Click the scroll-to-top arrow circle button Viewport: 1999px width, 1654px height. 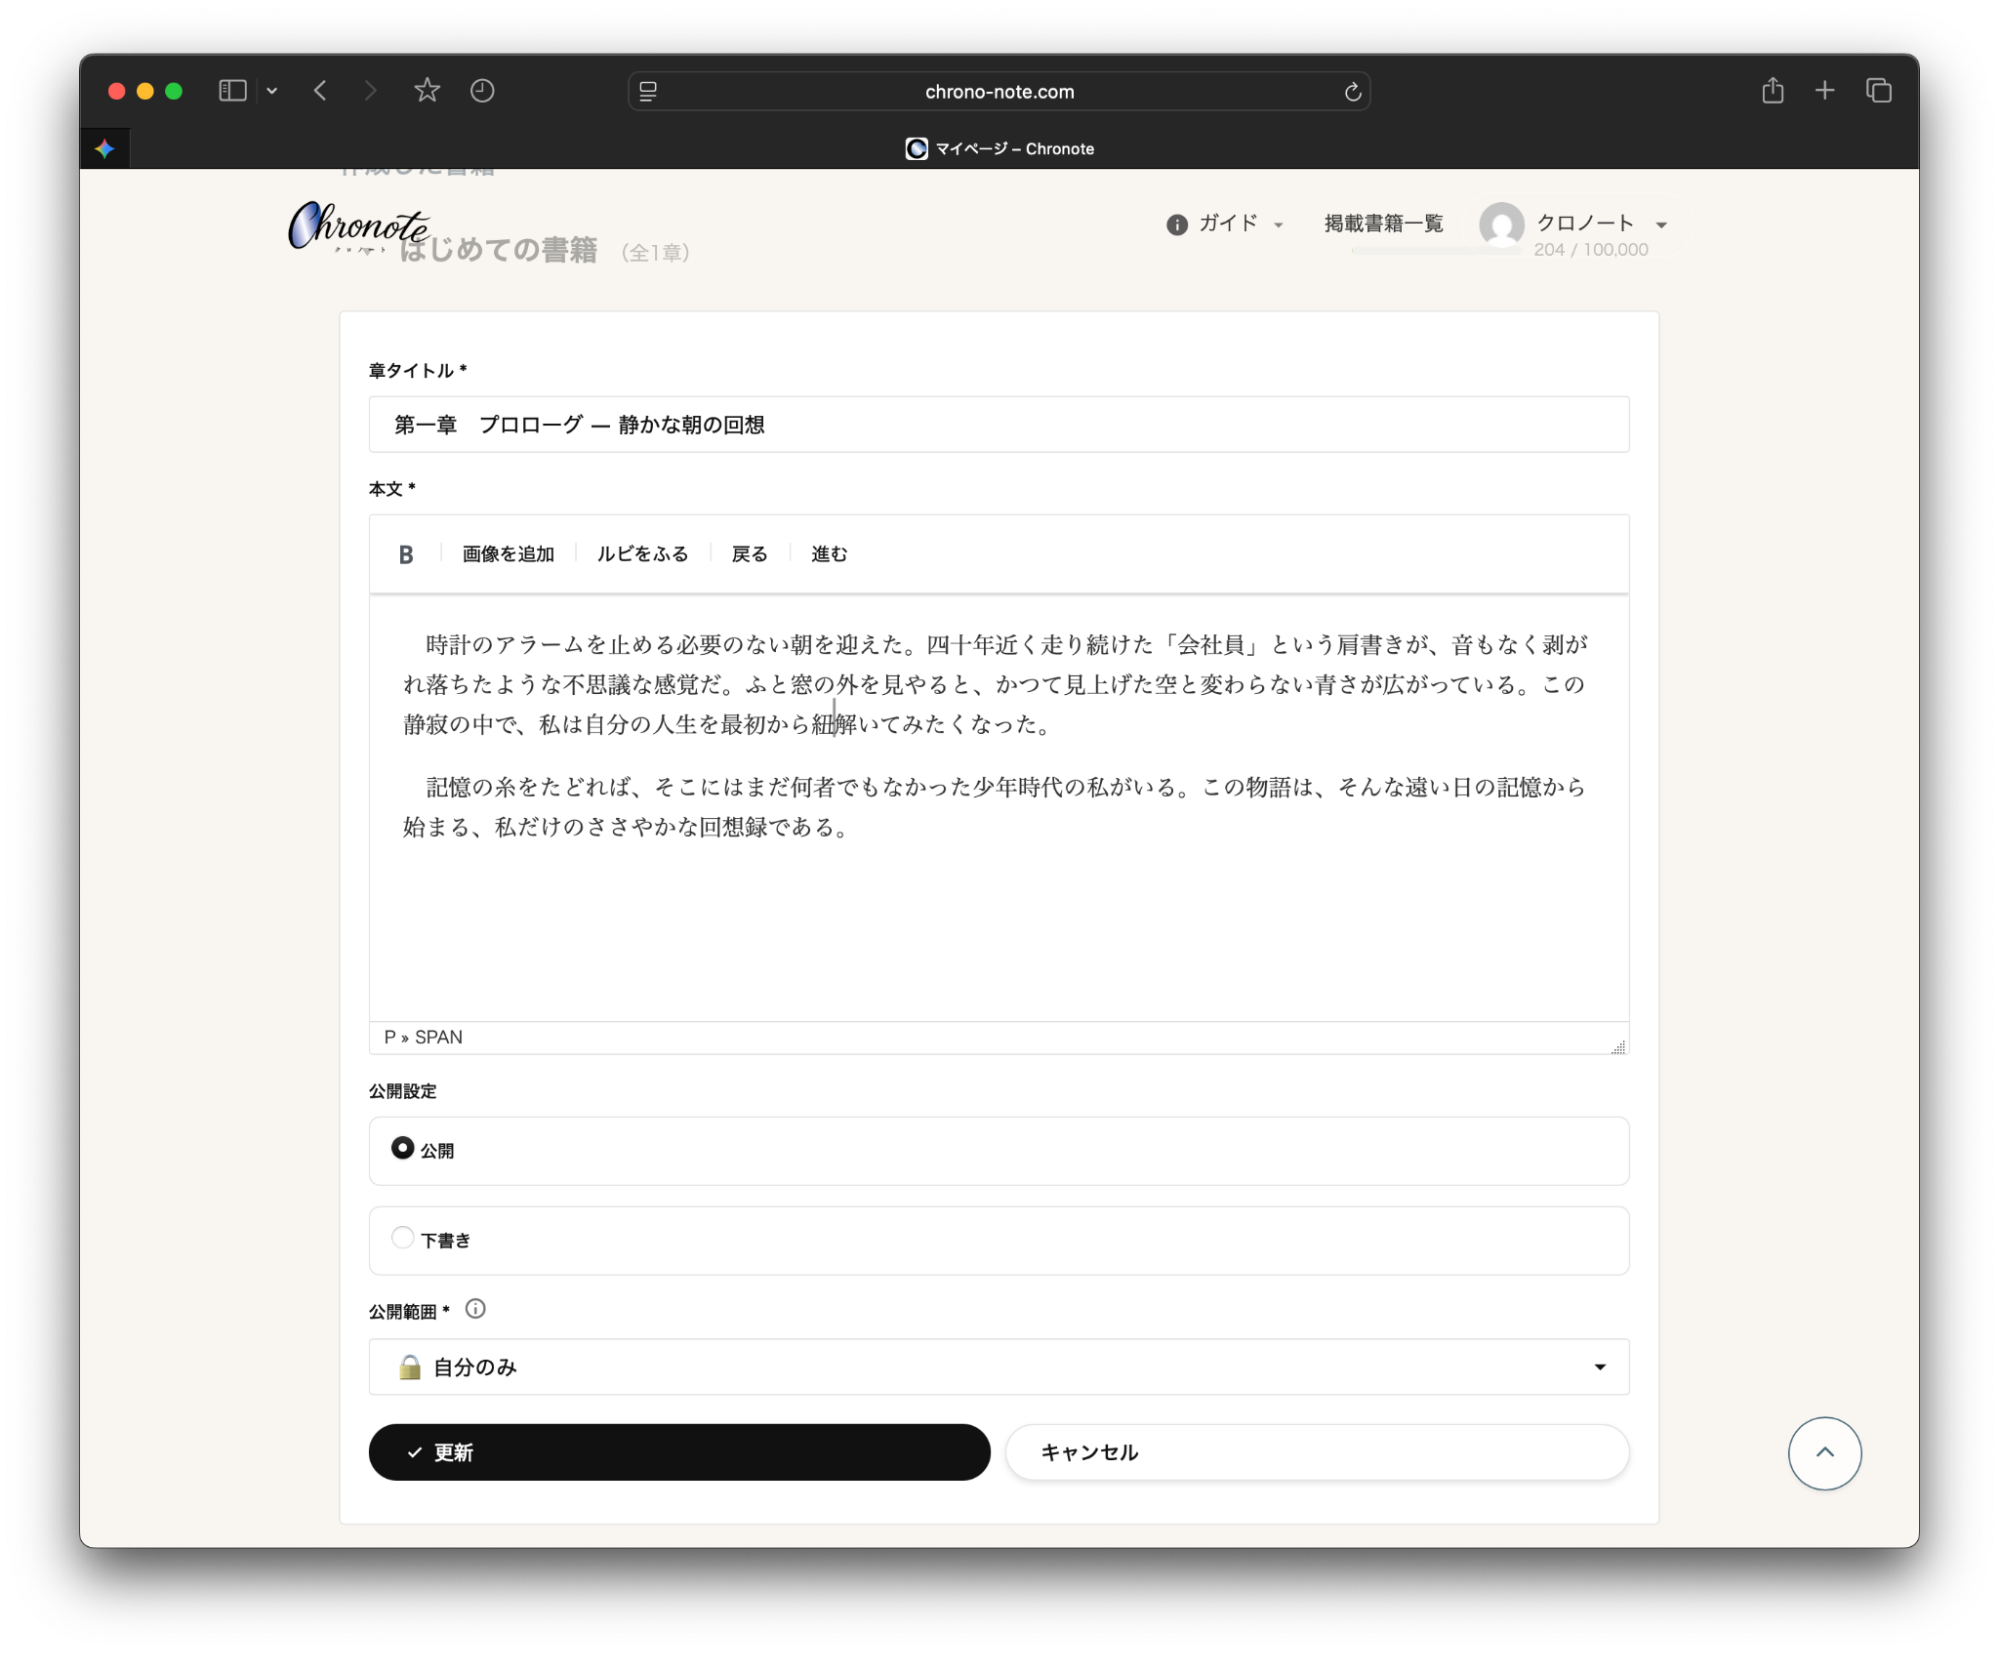[1824, 1453]
